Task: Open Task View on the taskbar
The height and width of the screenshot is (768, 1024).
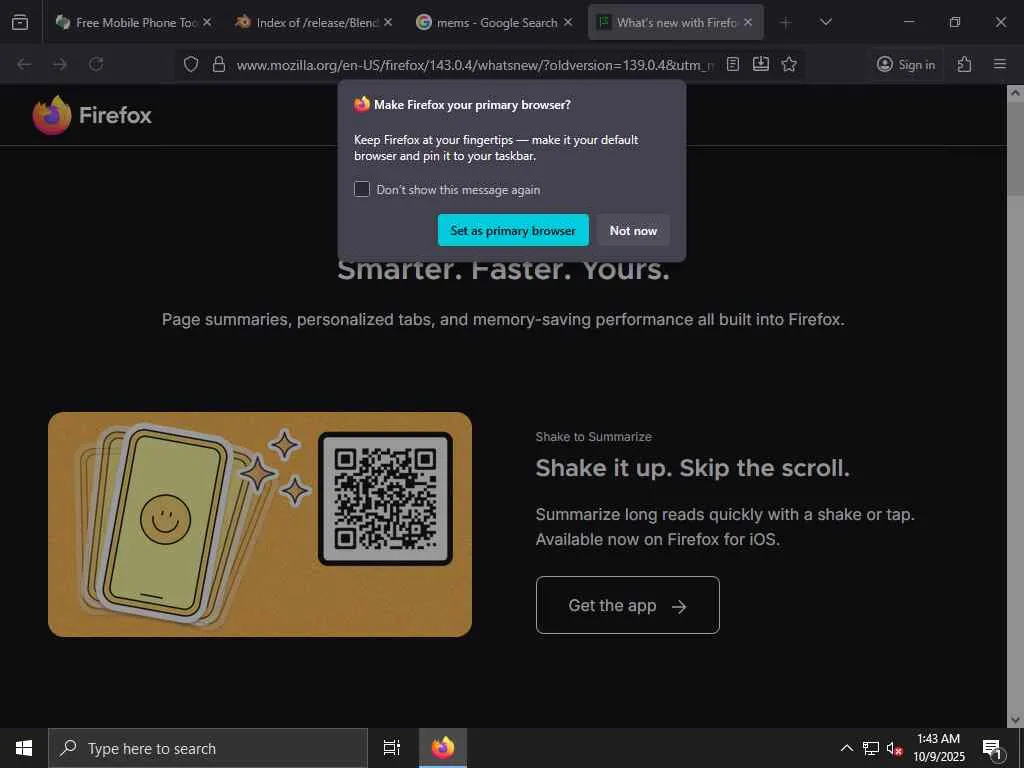Action: (392, 748)
